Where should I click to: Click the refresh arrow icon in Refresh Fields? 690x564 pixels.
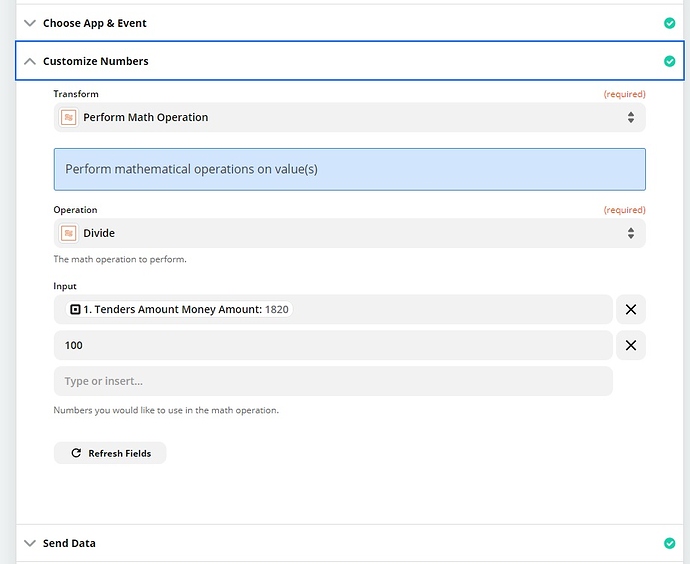tap(76, 453)
